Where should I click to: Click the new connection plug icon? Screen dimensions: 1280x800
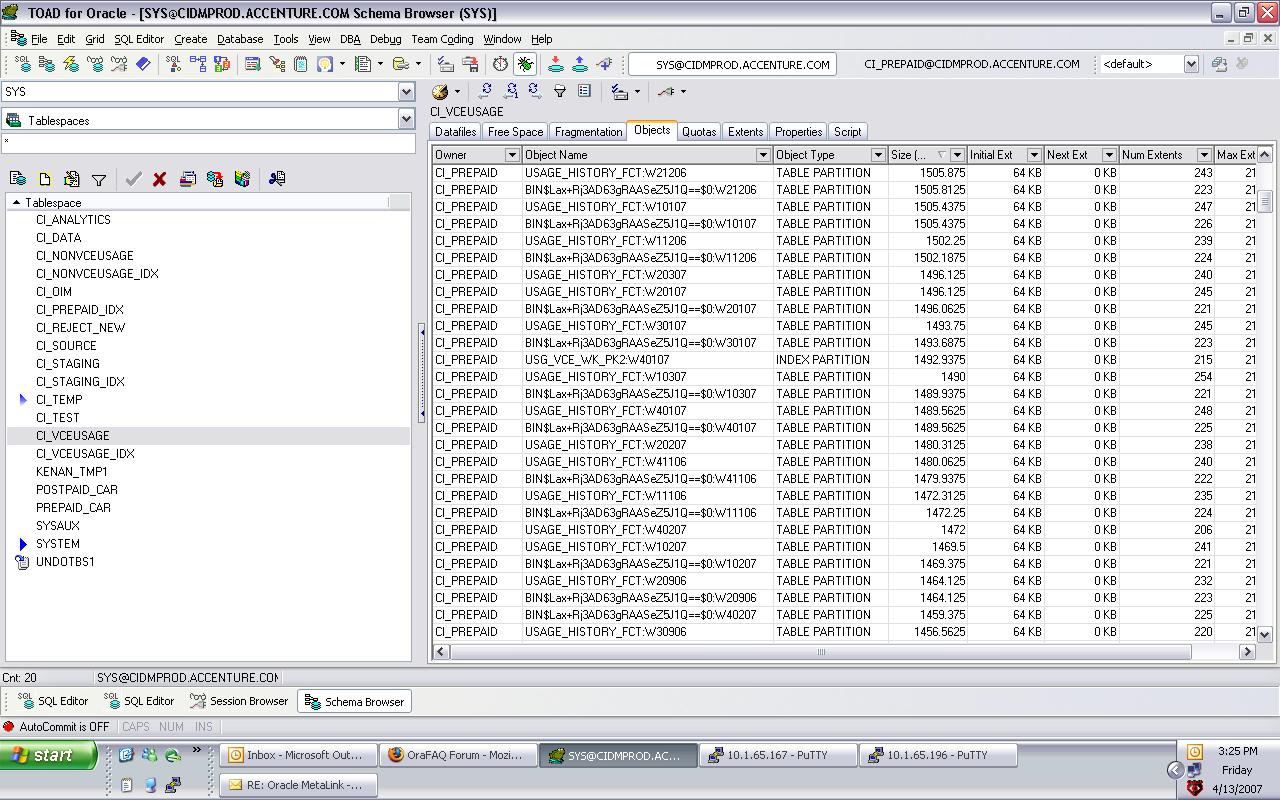[604, 64]
